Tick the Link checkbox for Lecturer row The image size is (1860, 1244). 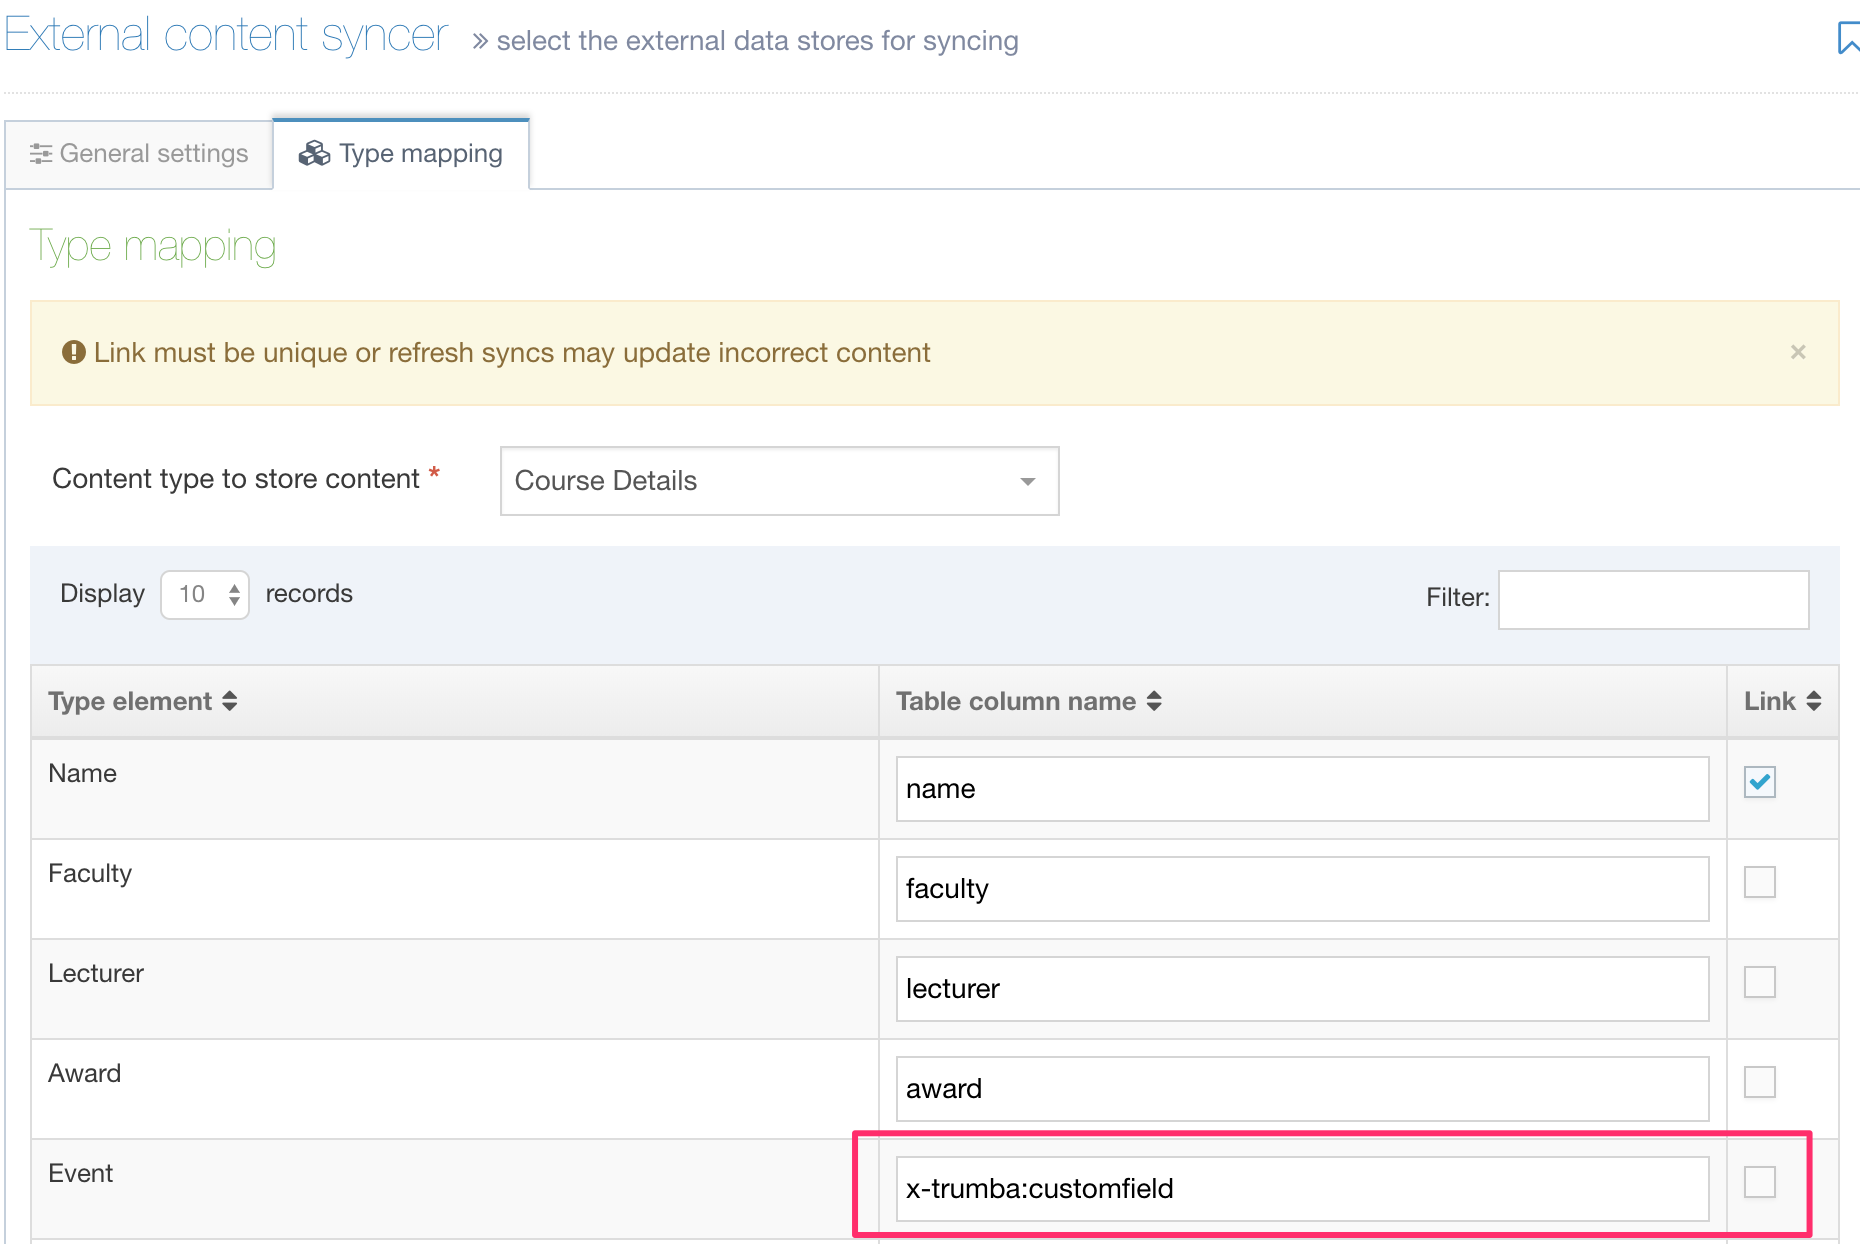(x=1759, y=982)
